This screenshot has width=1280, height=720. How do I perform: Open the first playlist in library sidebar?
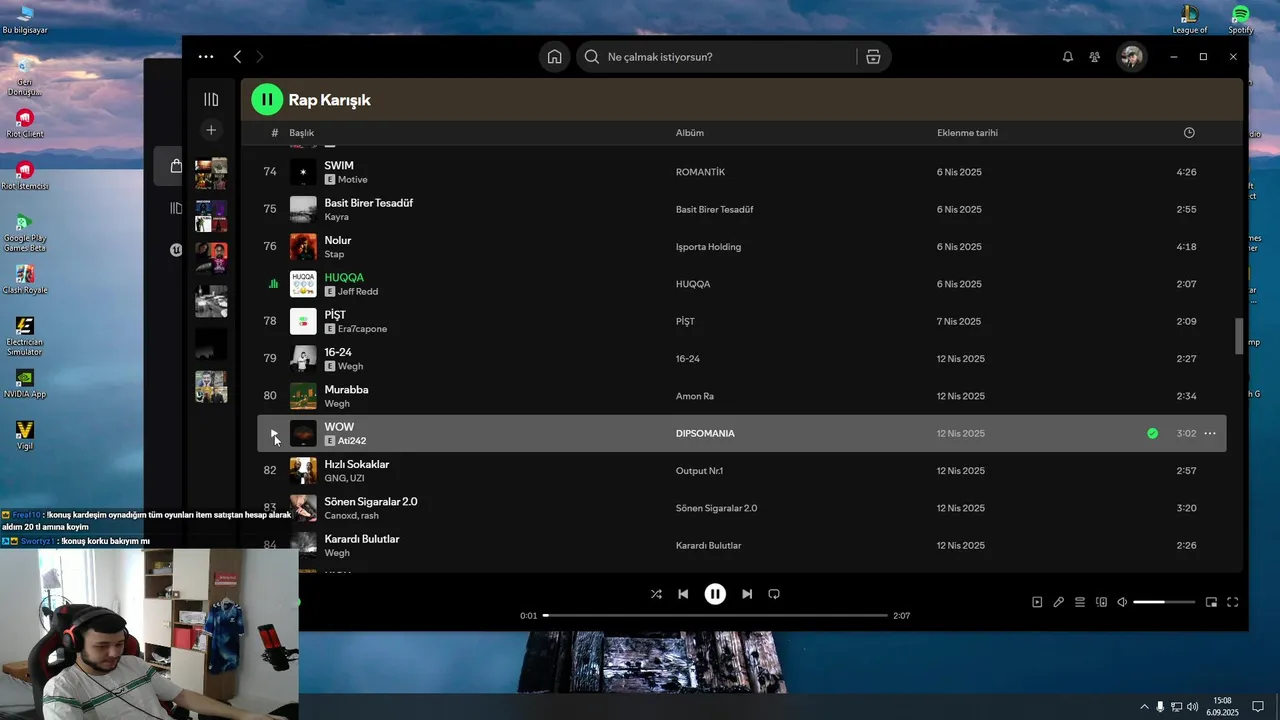tap(211, 173)
